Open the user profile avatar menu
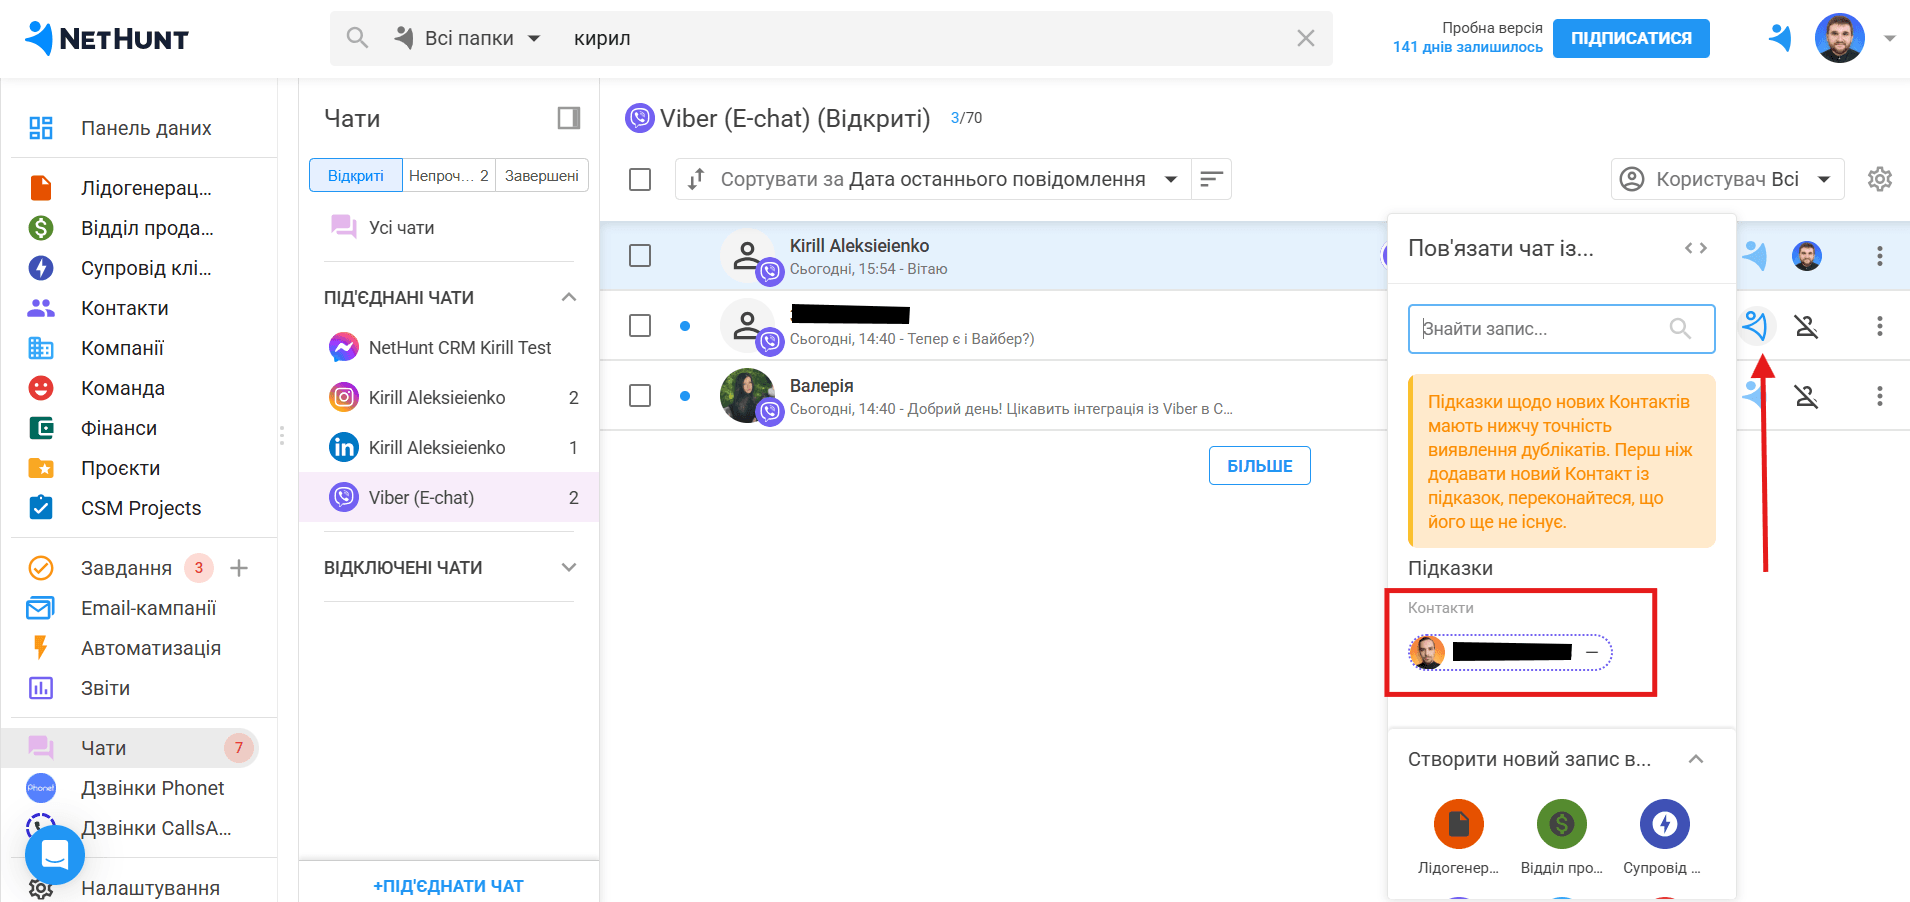The height and width of the screenshot is (902, 1910). coord(1840,38)
